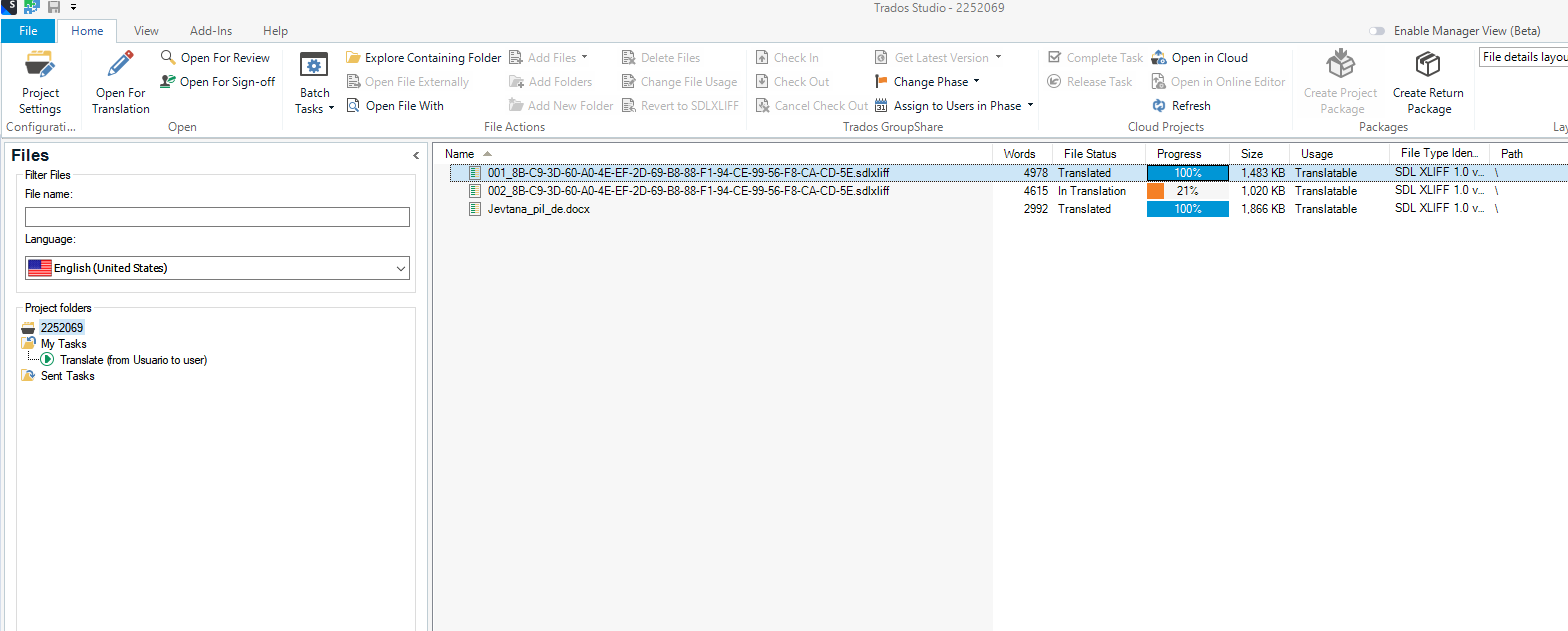Click Open File Externally

coord(408,82)
